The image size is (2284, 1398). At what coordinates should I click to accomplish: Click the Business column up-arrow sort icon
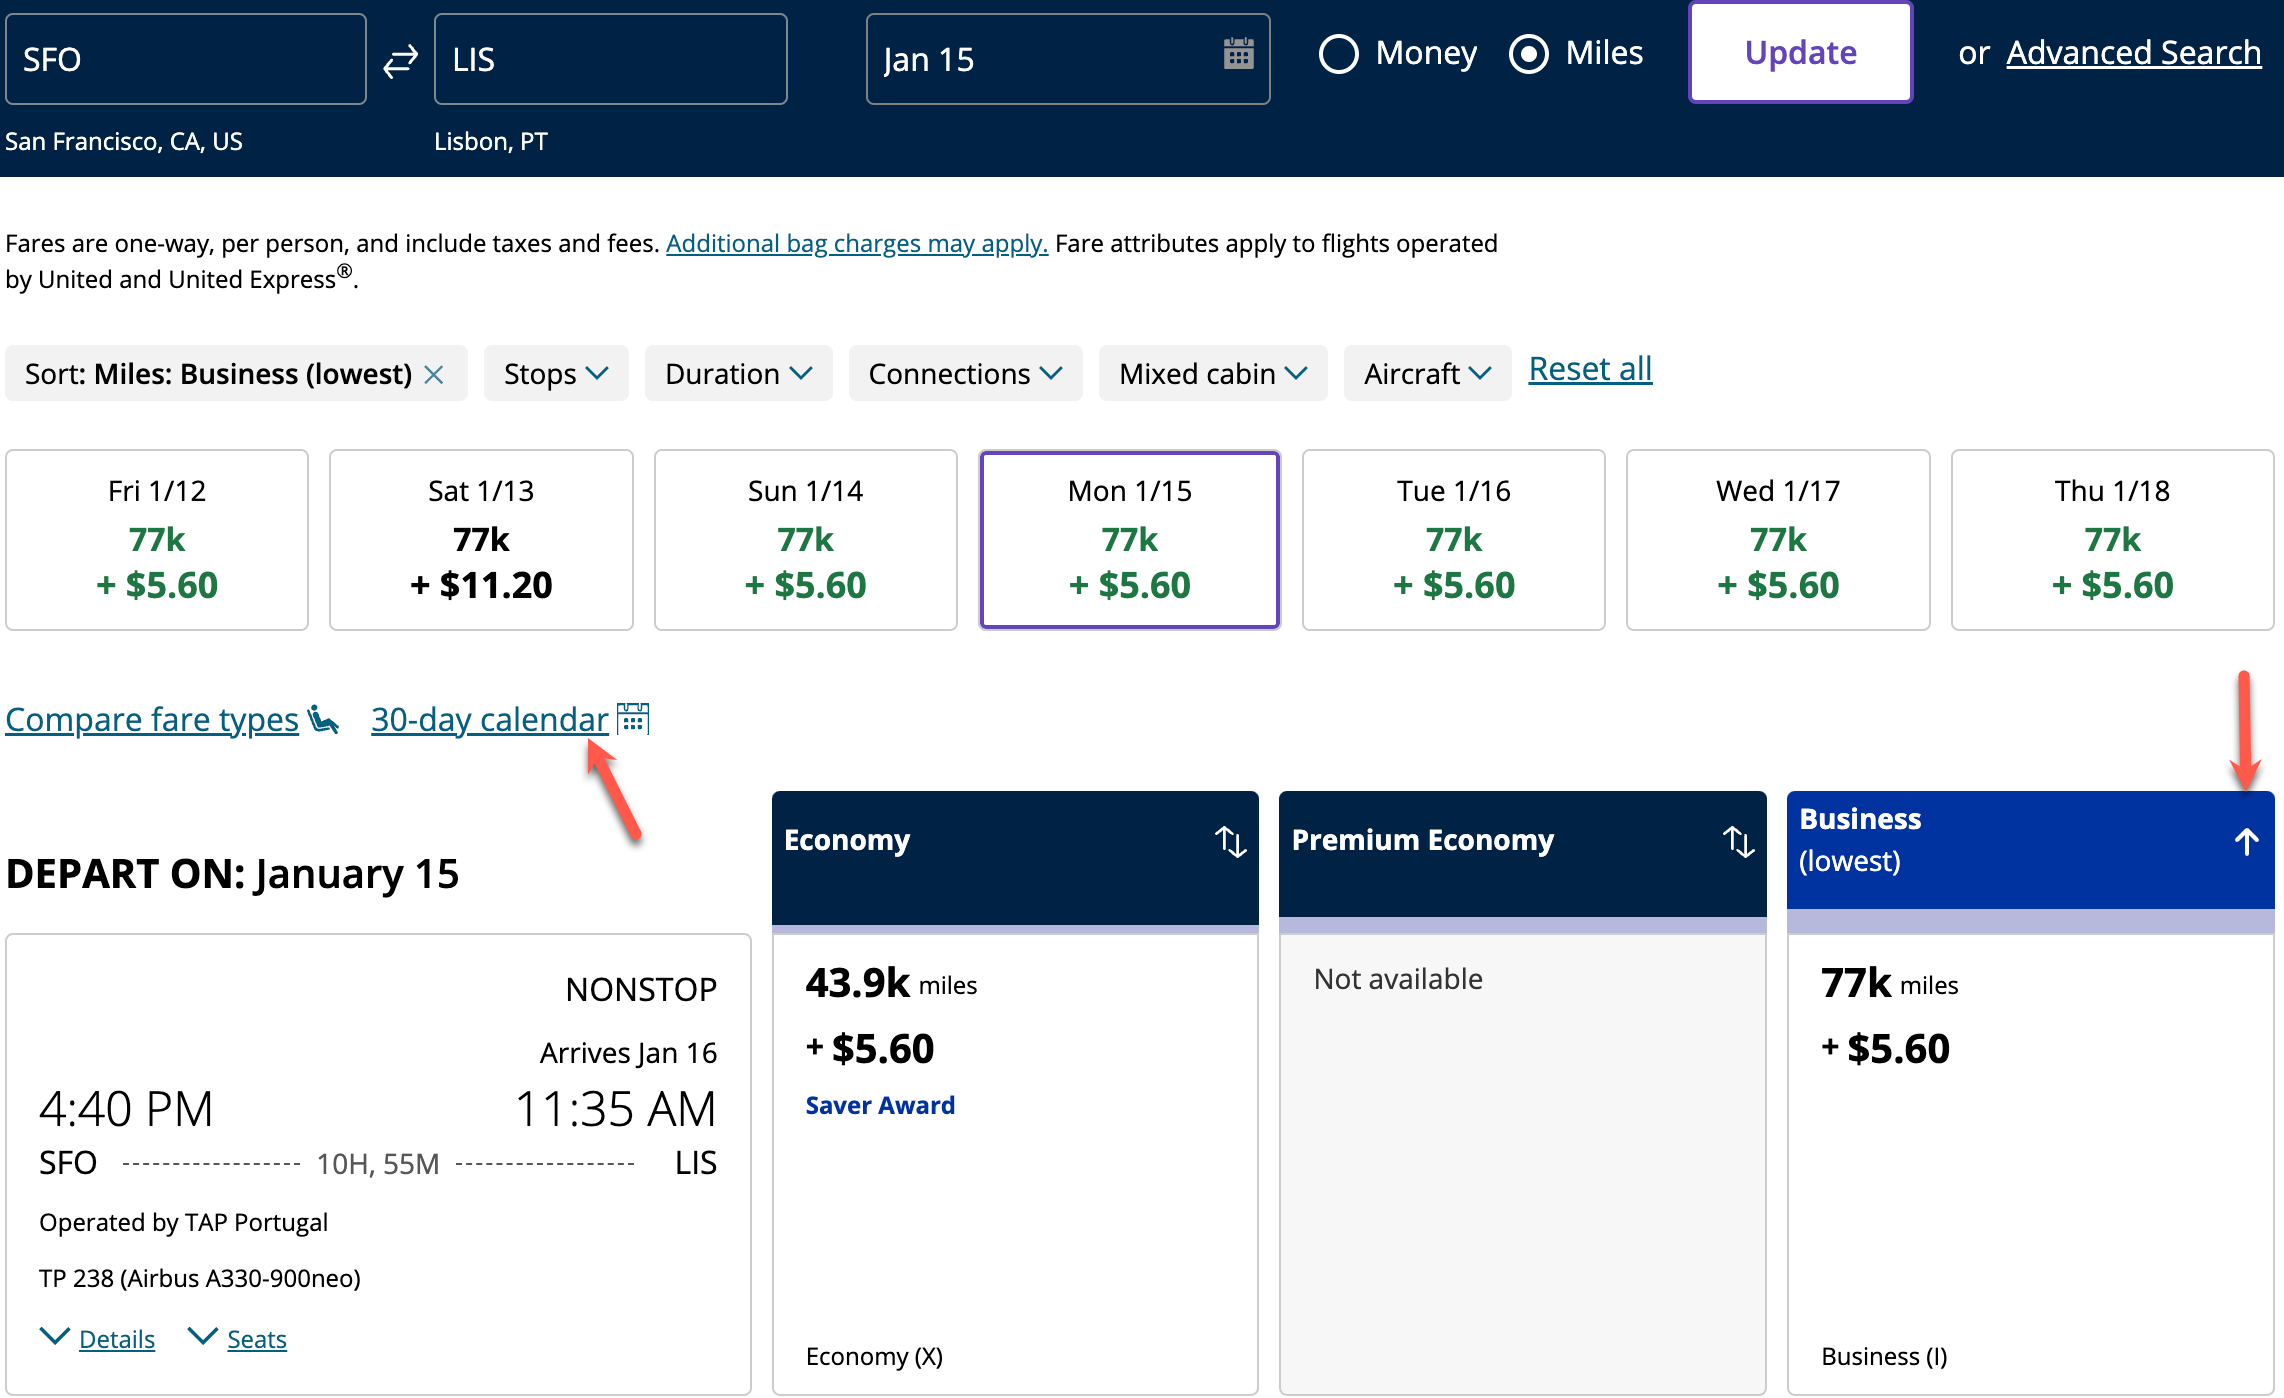point(2246,841)
